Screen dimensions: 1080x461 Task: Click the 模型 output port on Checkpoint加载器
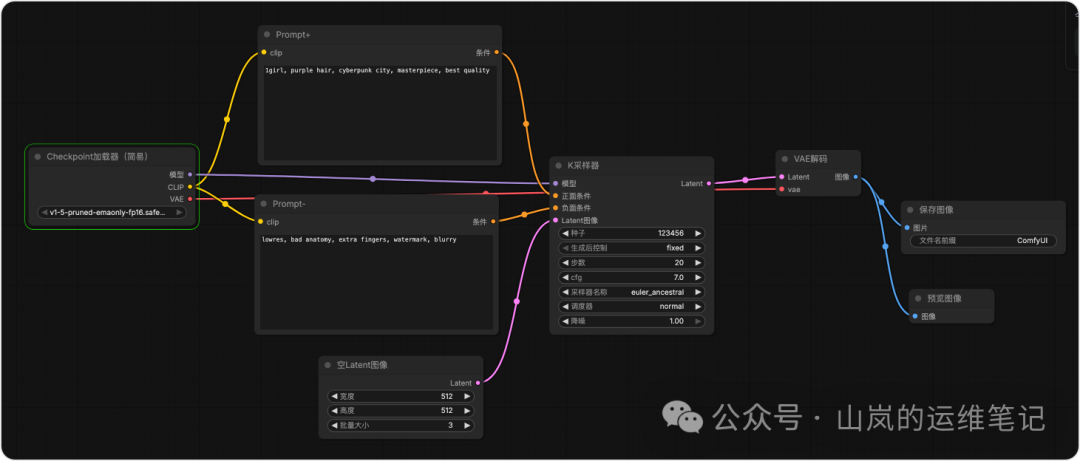(x=190, y=174)
